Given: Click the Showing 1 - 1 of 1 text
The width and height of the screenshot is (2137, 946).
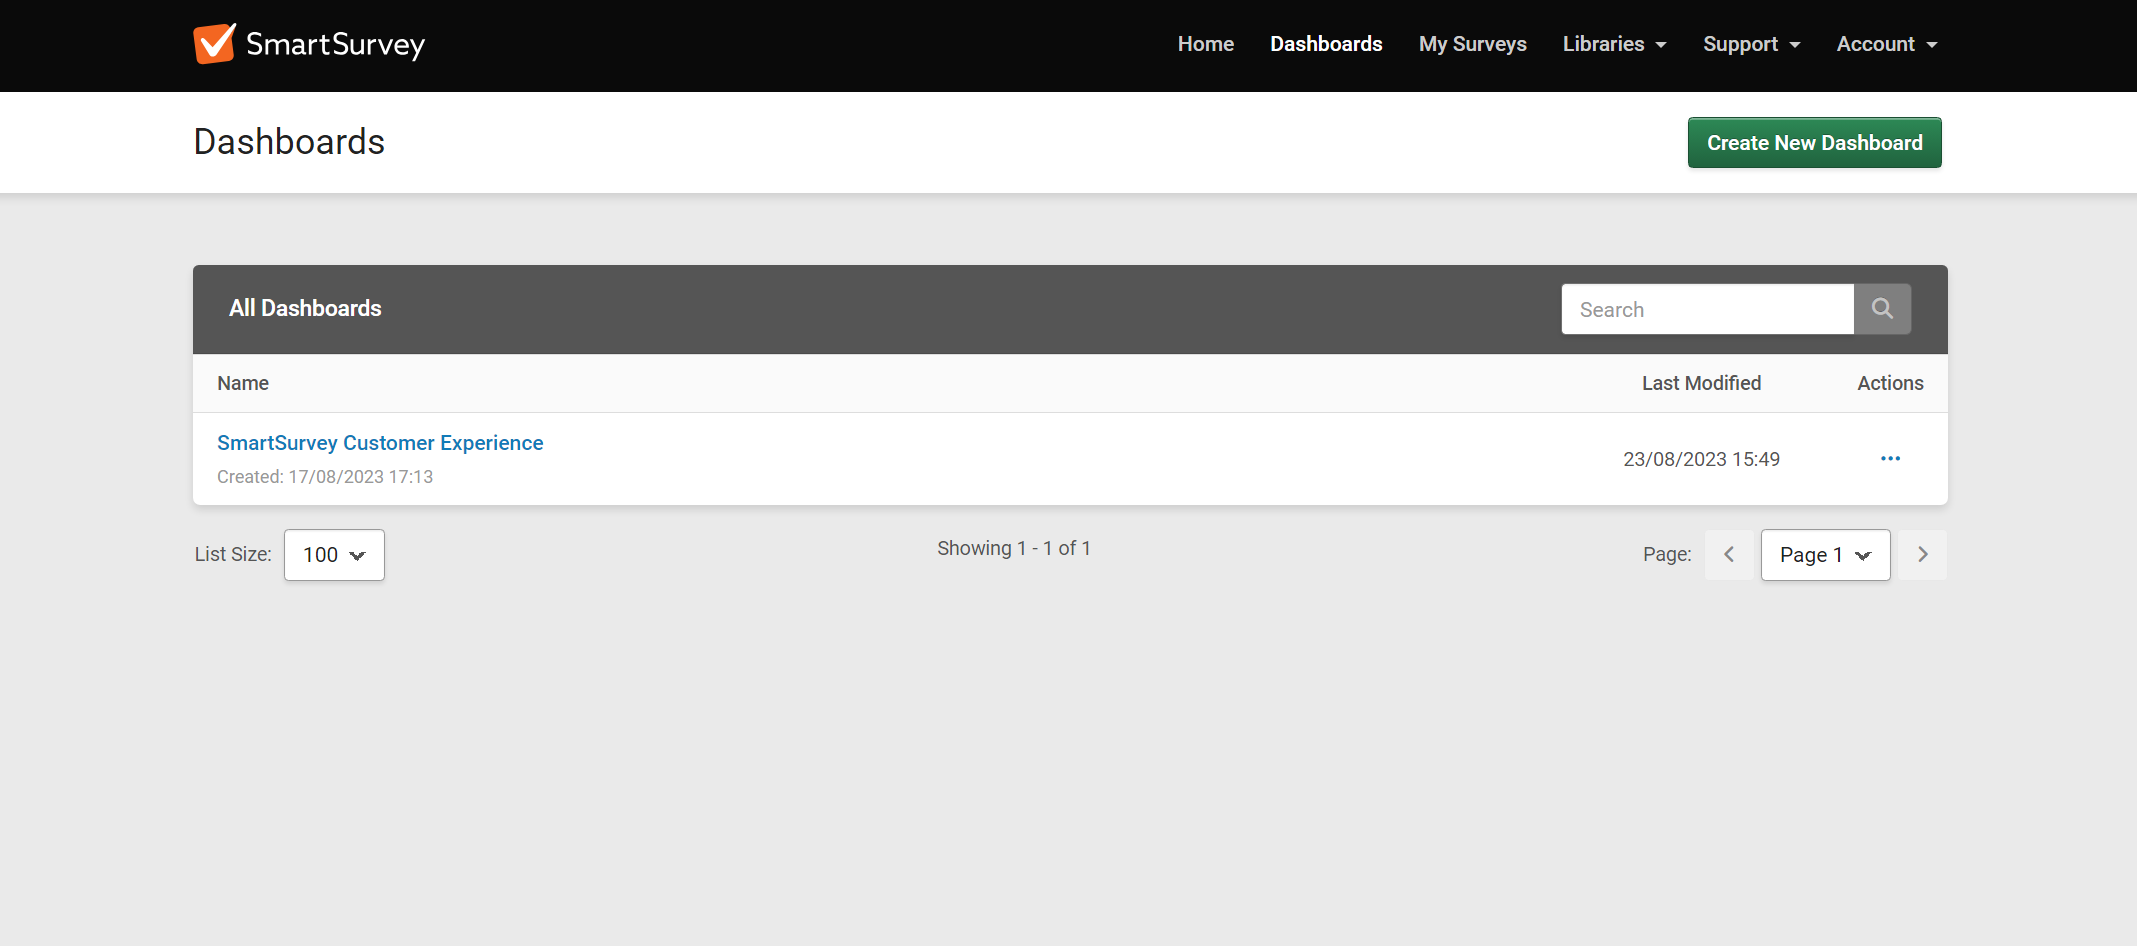Looking at the screenshot, I should tap(1014, 548).
